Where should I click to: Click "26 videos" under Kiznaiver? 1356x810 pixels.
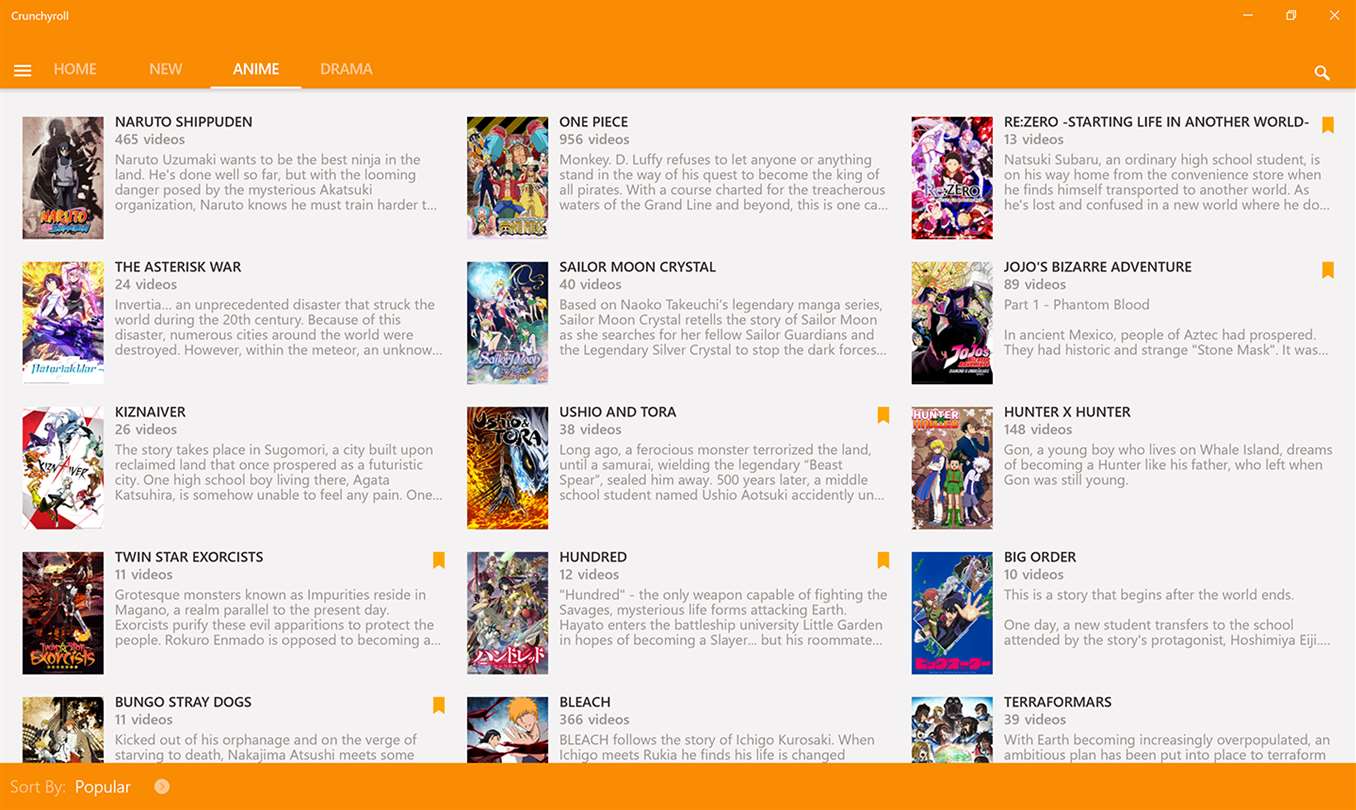pos(145,430)
